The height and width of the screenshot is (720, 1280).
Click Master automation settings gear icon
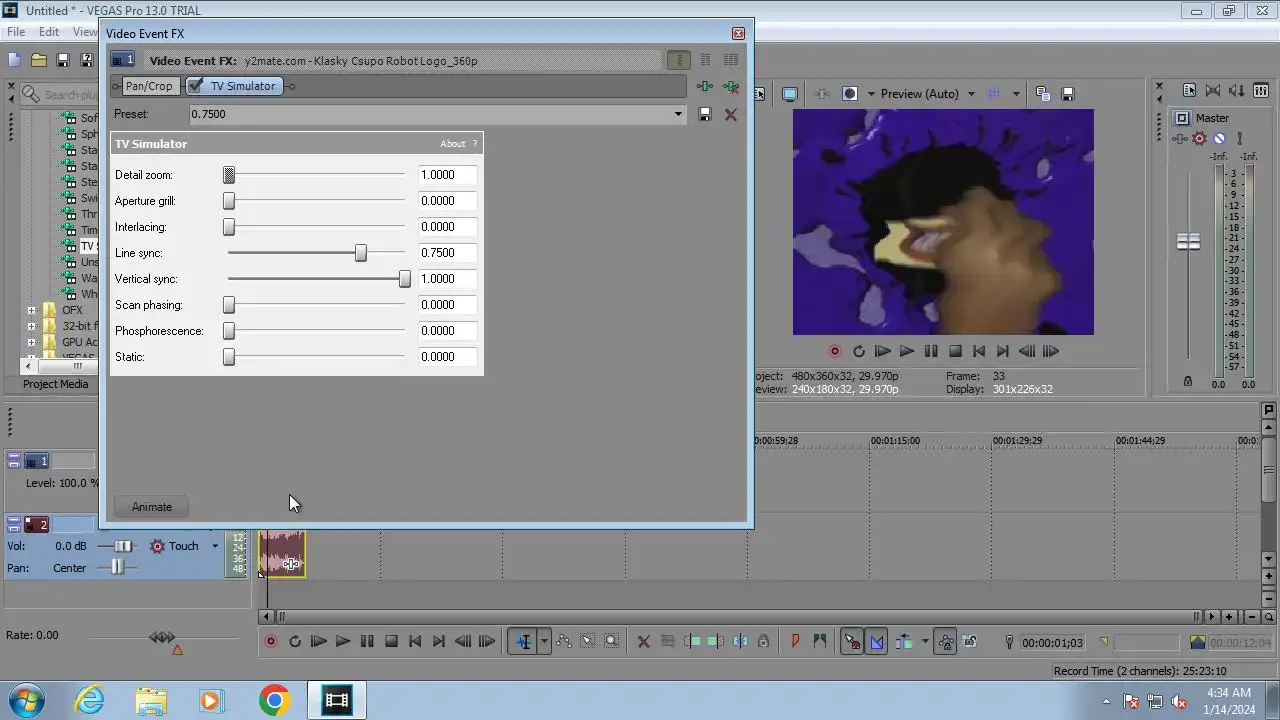click(1200, 138)
